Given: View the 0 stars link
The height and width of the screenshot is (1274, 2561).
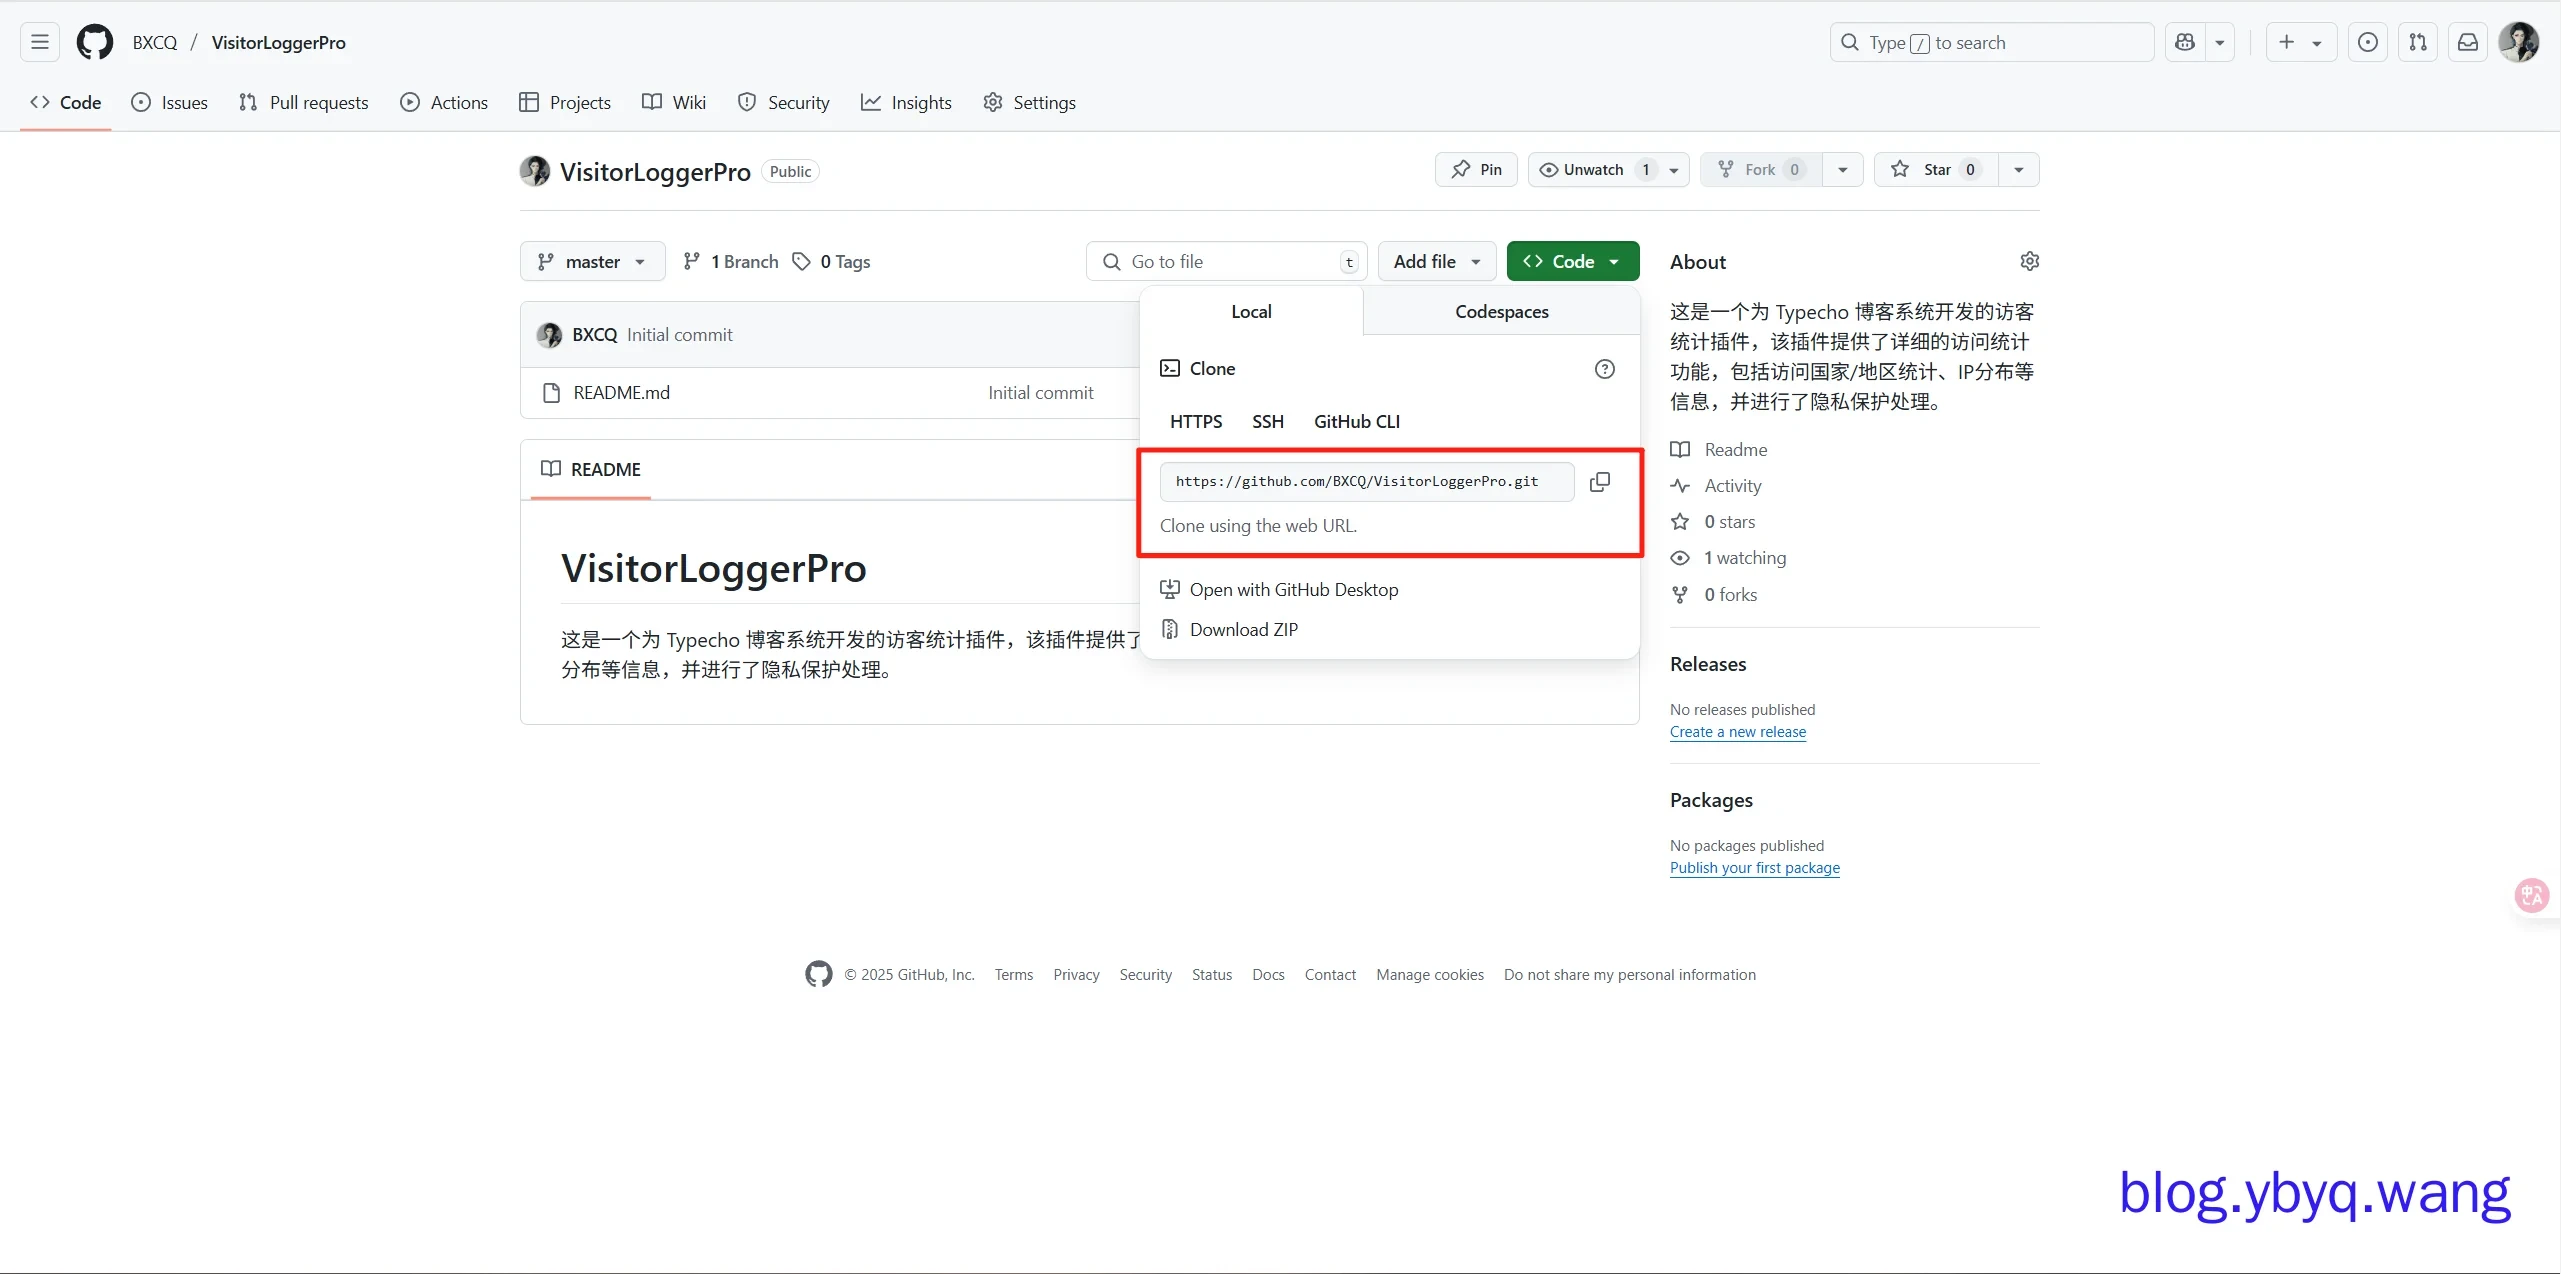Looking at the screenshot, I should point(1713,521).
